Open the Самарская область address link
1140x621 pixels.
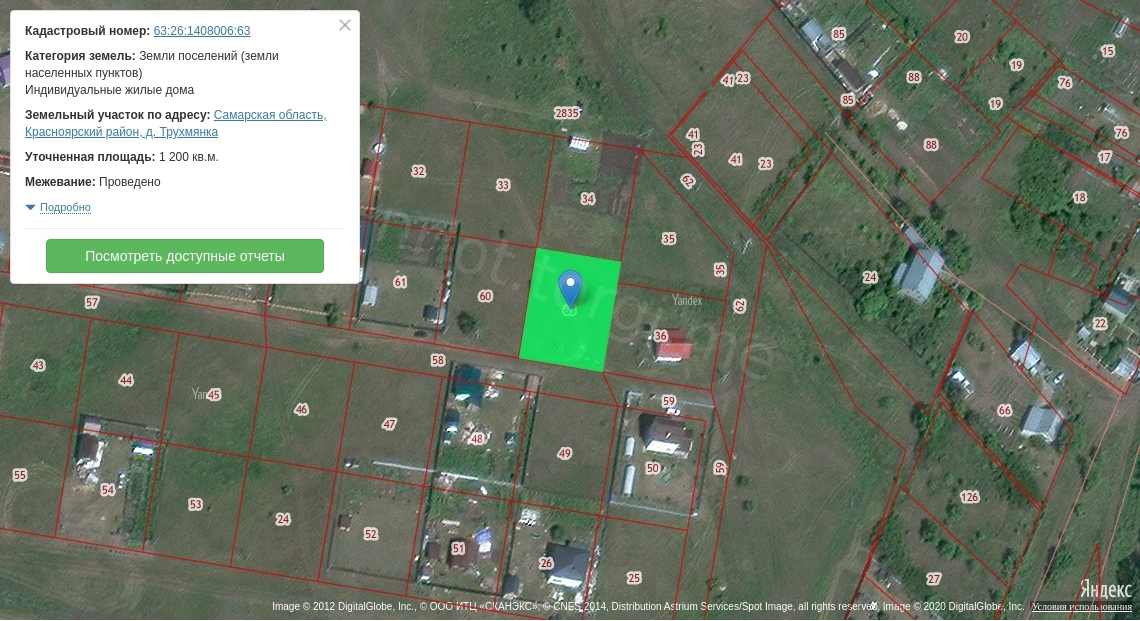pyautogui.click(x=269, y=115)
